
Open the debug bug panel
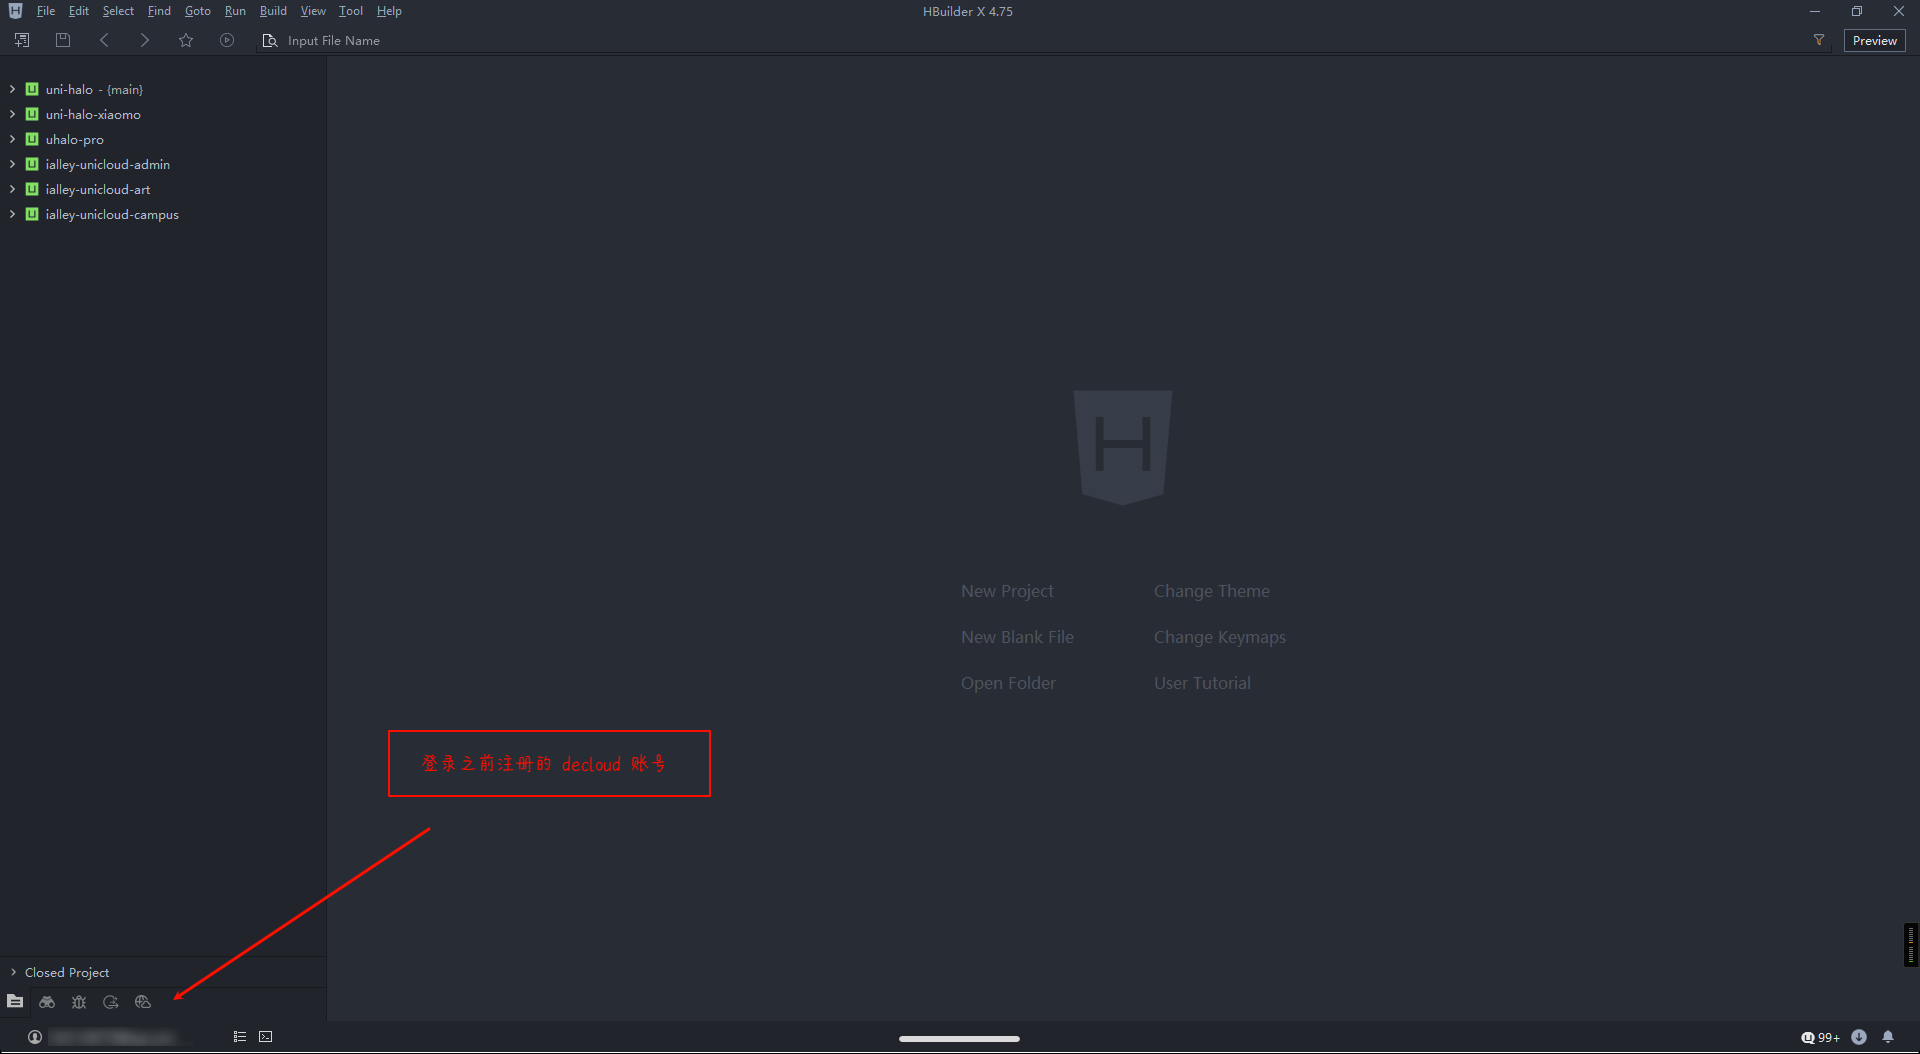pos(79,1002)
